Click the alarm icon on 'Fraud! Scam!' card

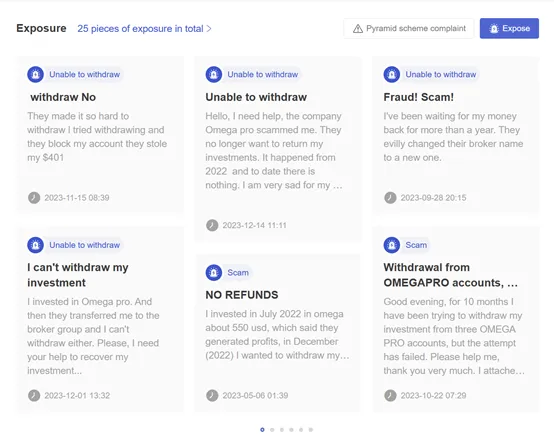[391, 75]
